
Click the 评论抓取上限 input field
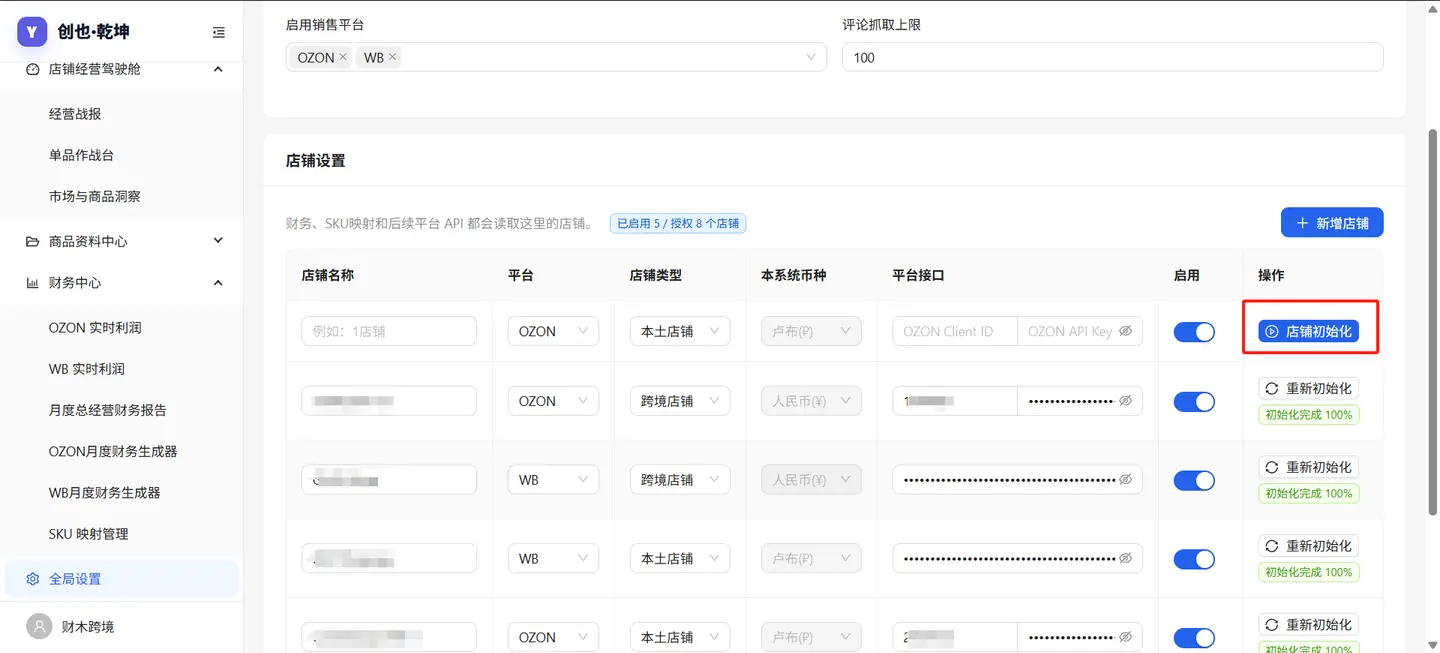tap(1113, 57)
